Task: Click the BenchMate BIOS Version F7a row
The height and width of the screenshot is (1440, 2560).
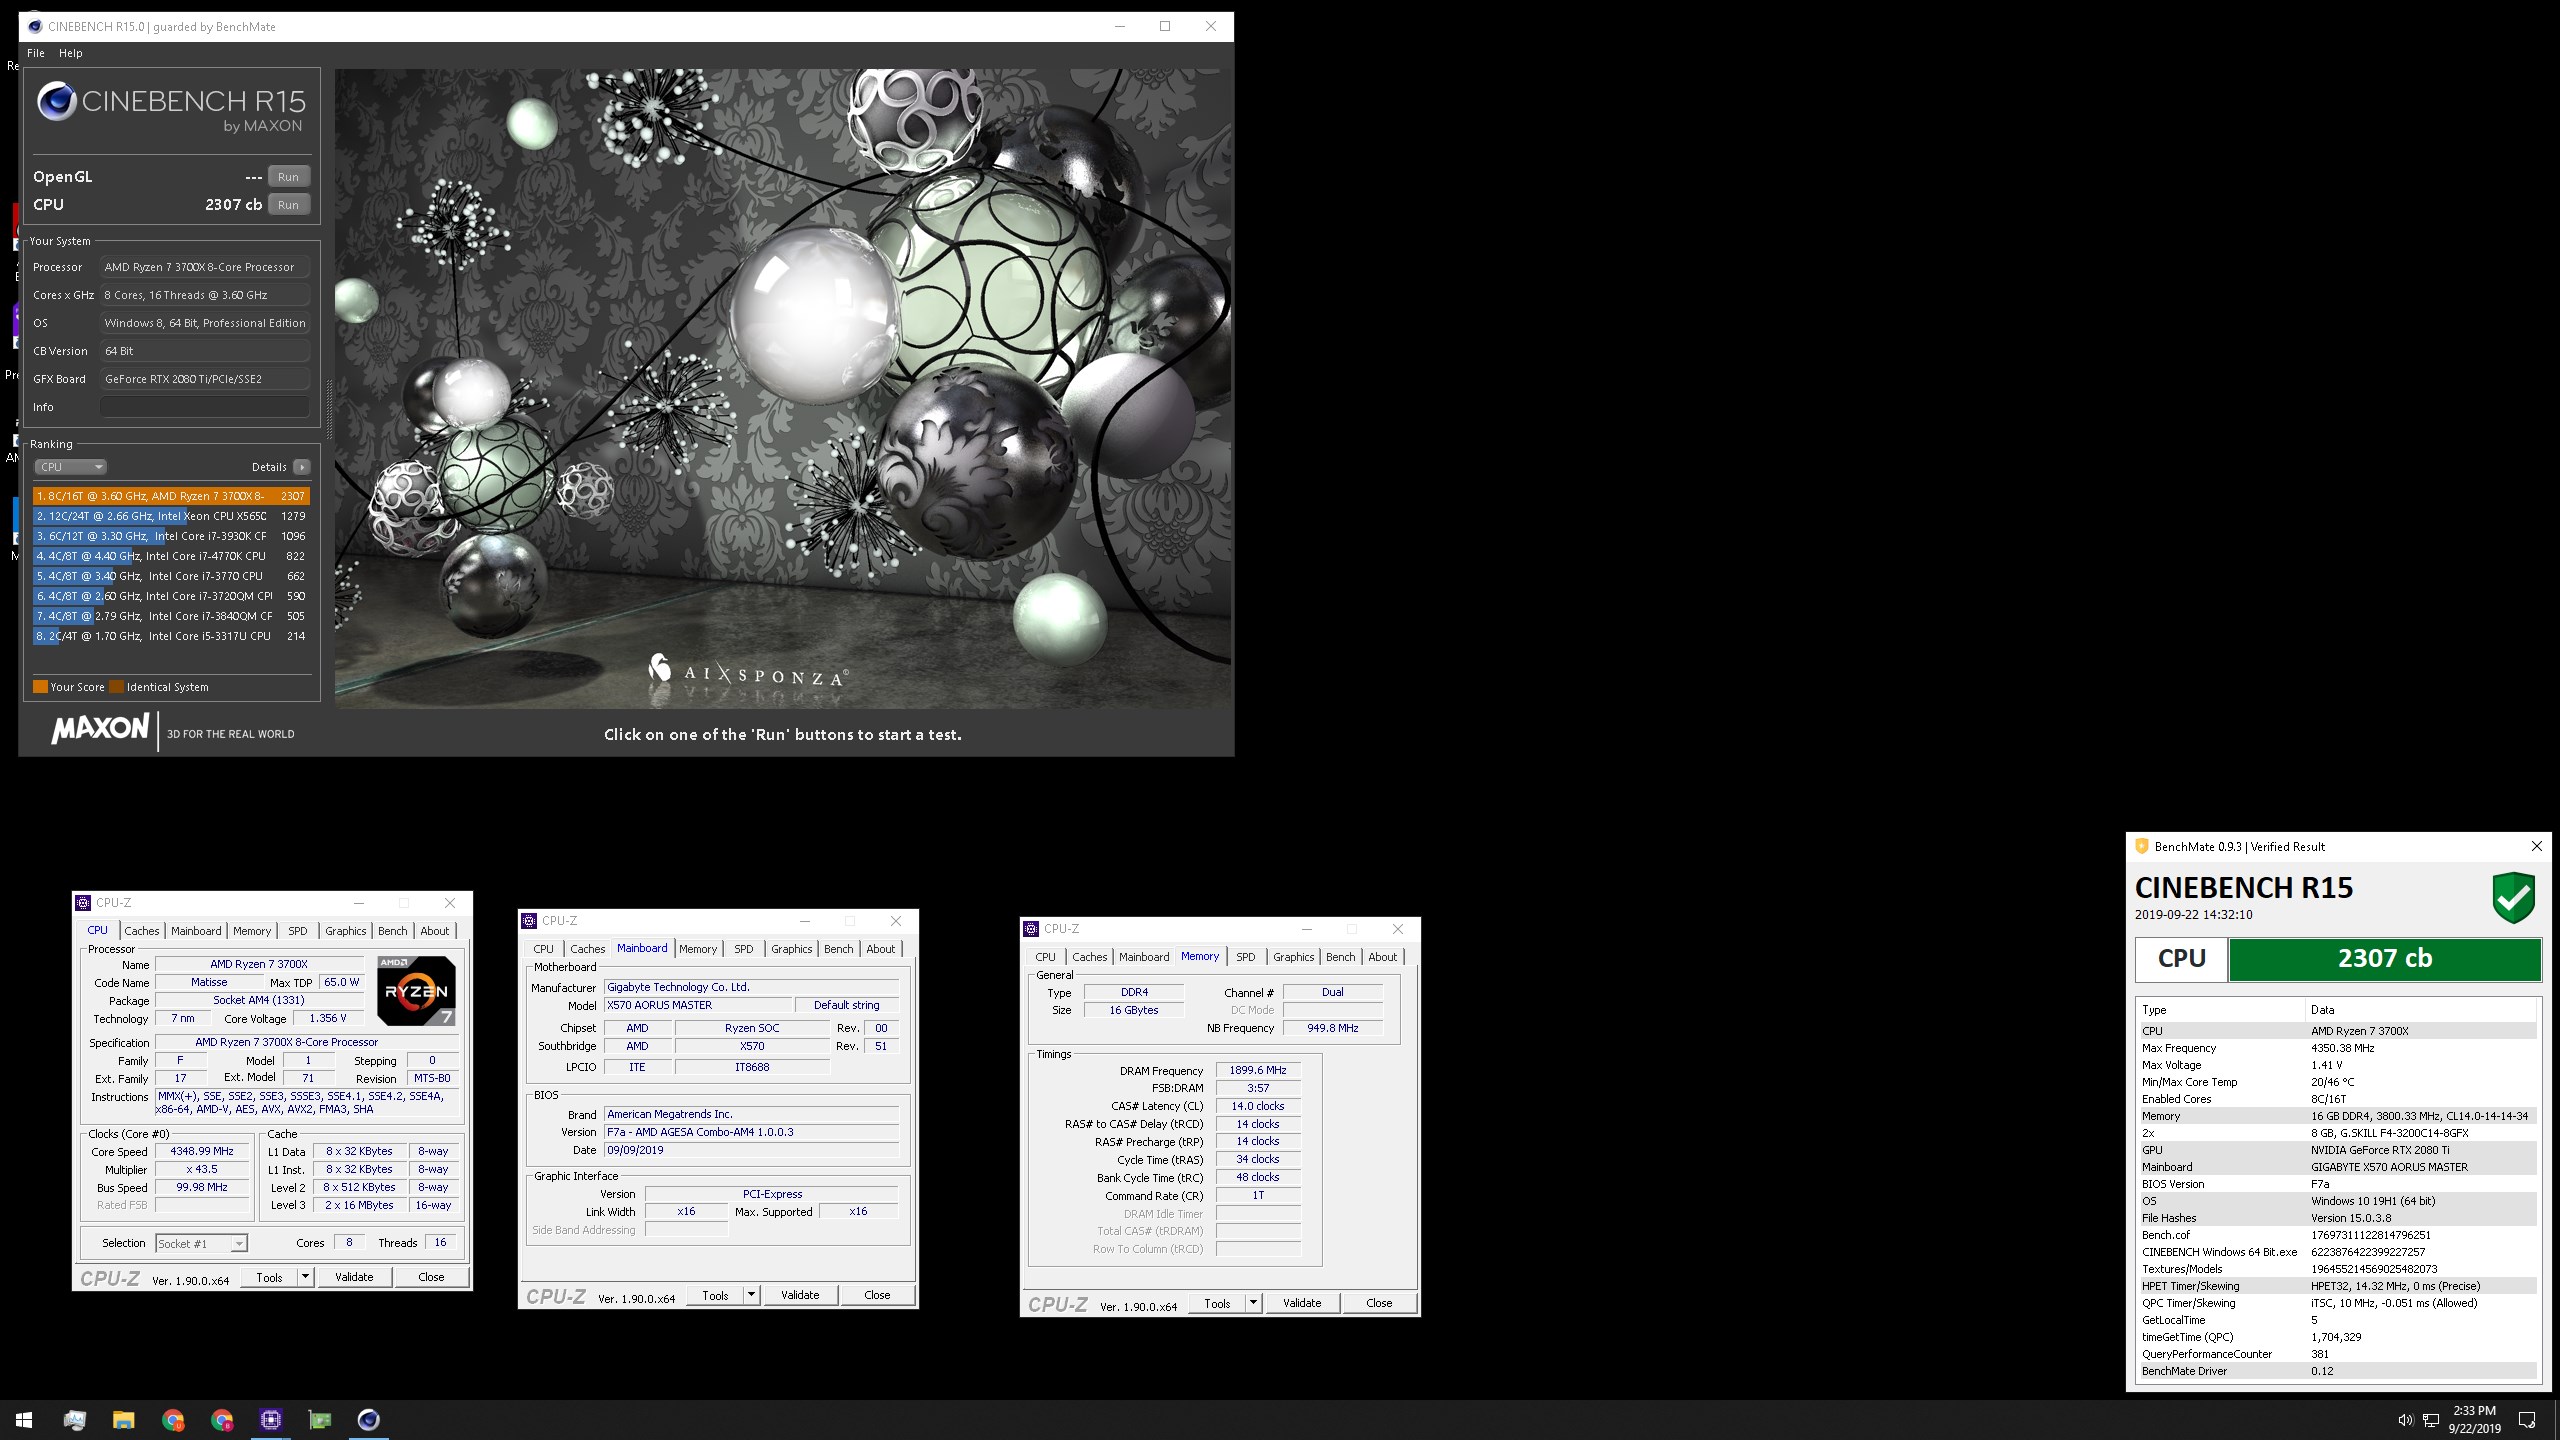Action: (2337, 1184)
